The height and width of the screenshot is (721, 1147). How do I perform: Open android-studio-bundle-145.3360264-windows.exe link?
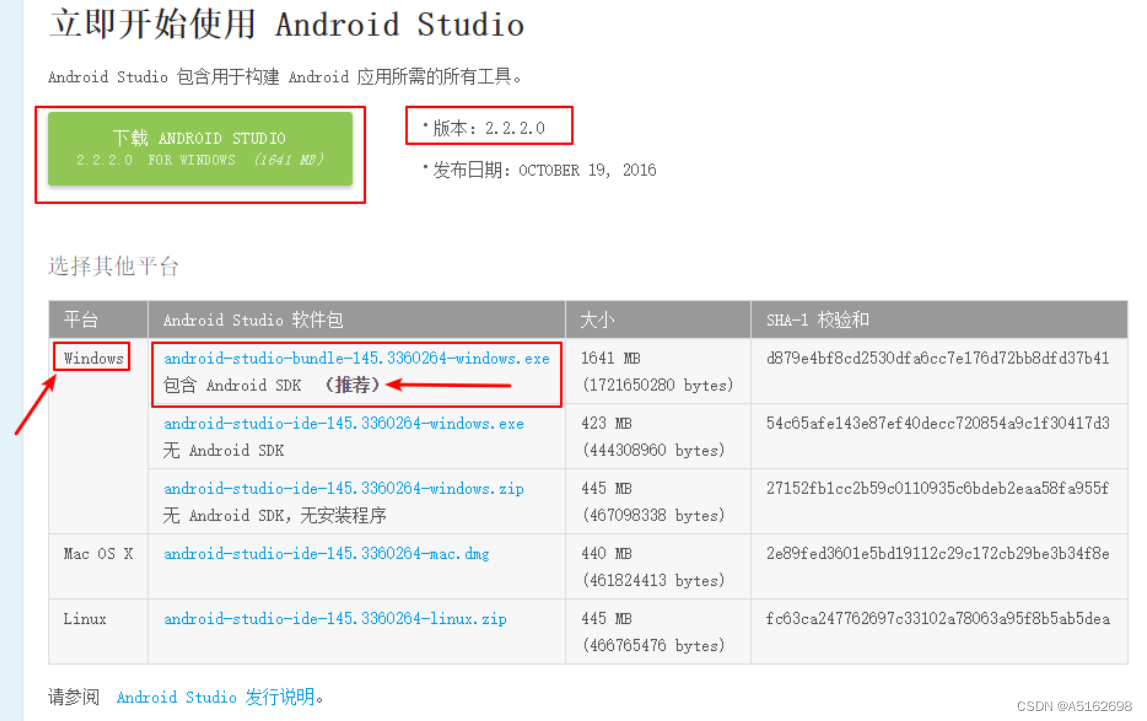click(x=356, y=358)
